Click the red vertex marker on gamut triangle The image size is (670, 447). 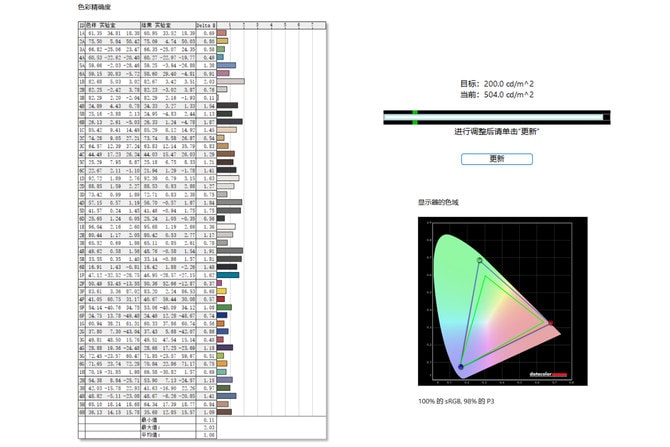[549, 323]
